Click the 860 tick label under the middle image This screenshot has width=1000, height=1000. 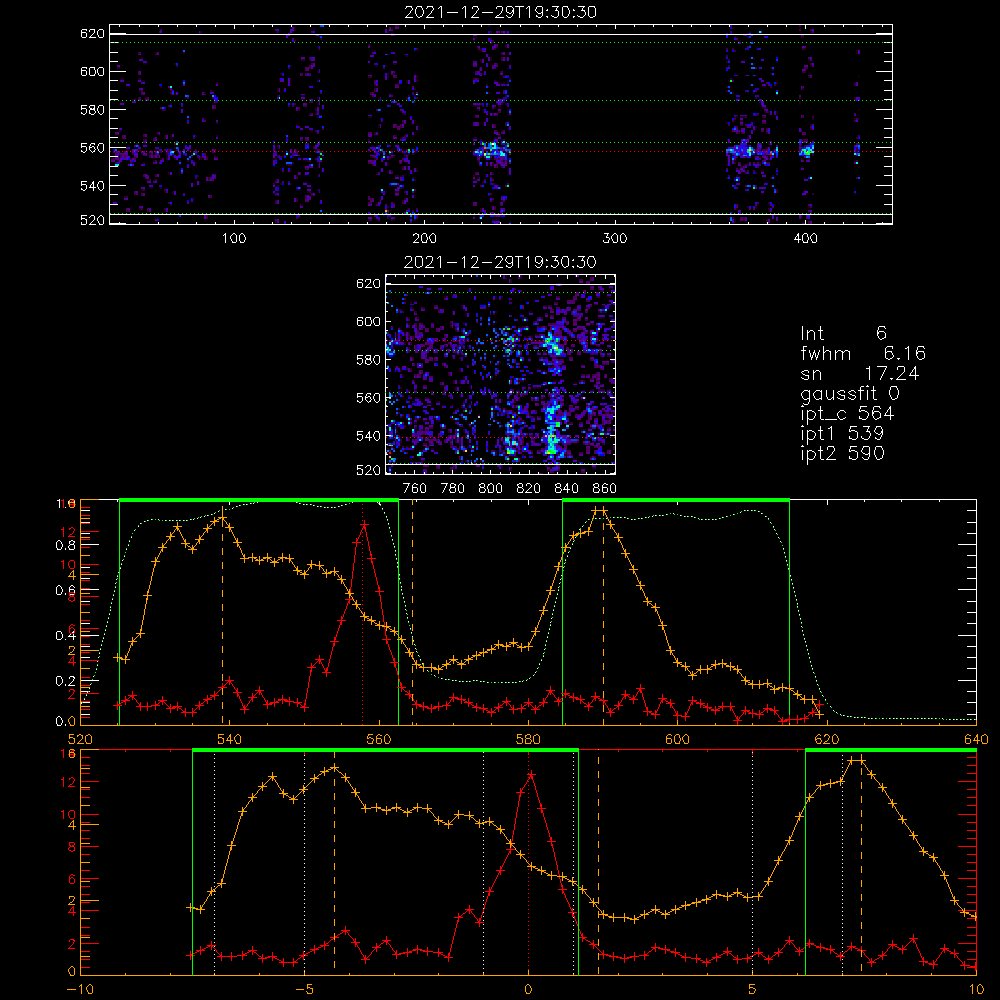[x=605, y=489]
